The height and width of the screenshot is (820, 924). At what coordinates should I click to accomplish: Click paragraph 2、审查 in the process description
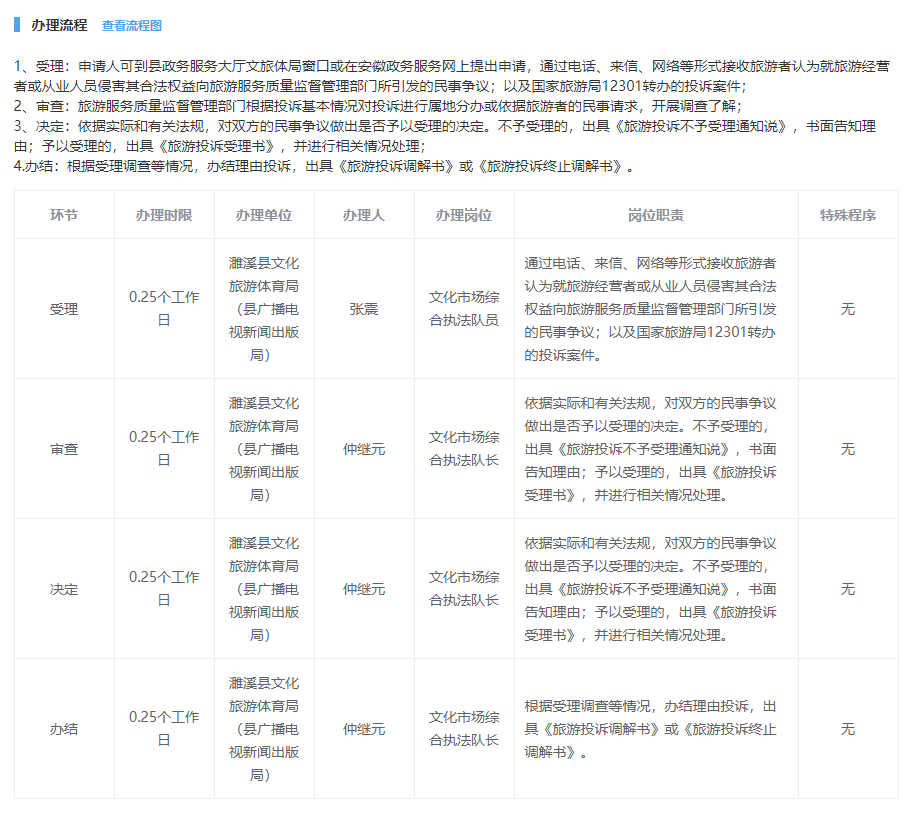[x=378, y=106]
